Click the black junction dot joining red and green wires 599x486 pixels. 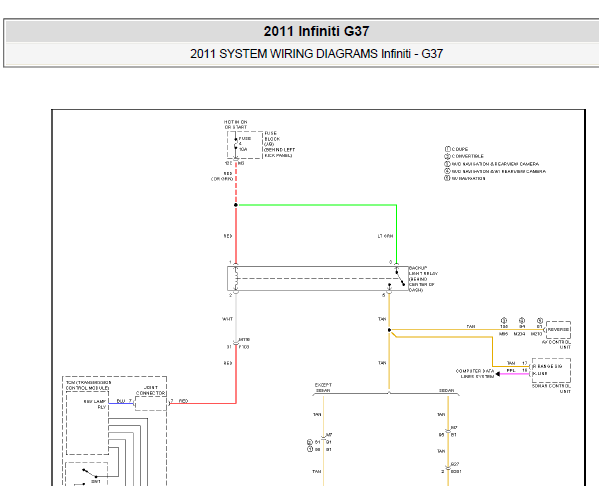[236, 205]
